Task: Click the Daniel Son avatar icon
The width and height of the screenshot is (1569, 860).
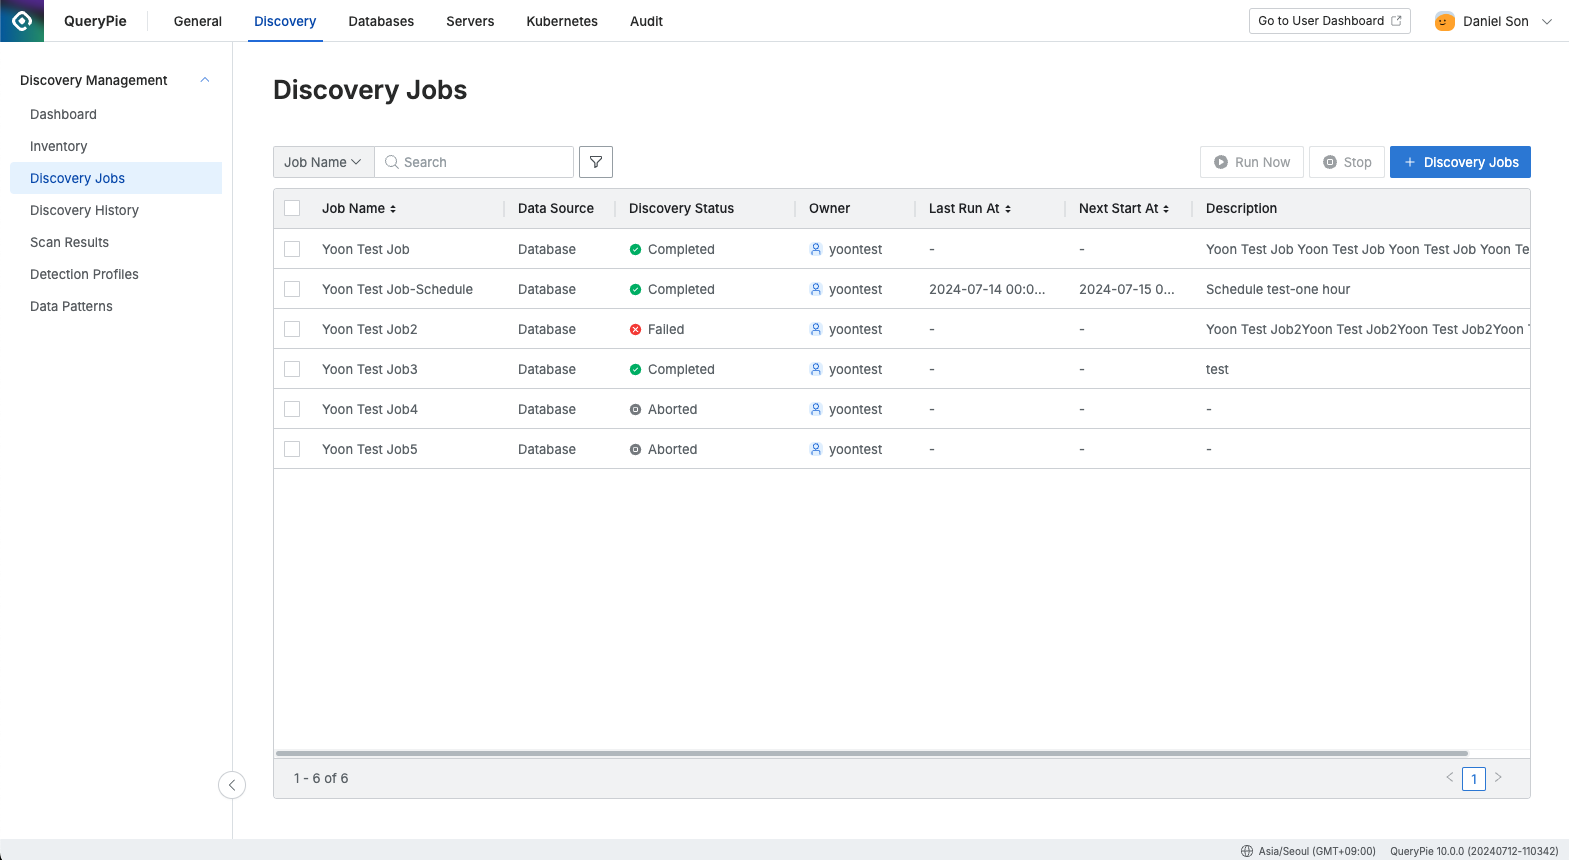Action: tap(1444, 21)
